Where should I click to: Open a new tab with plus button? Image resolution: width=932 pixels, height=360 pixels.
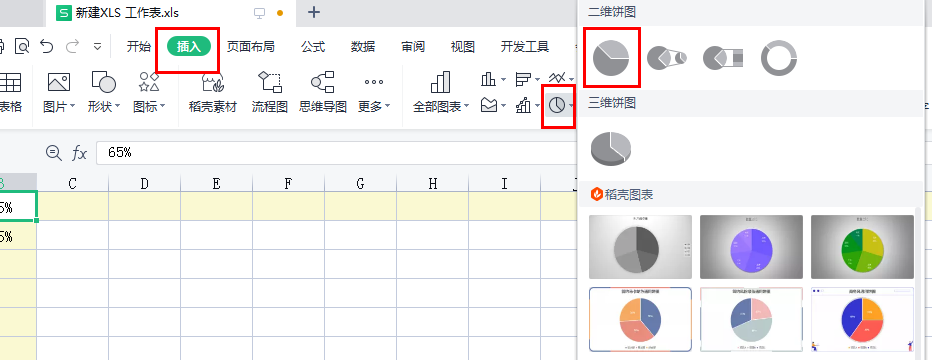pos(314,12)
